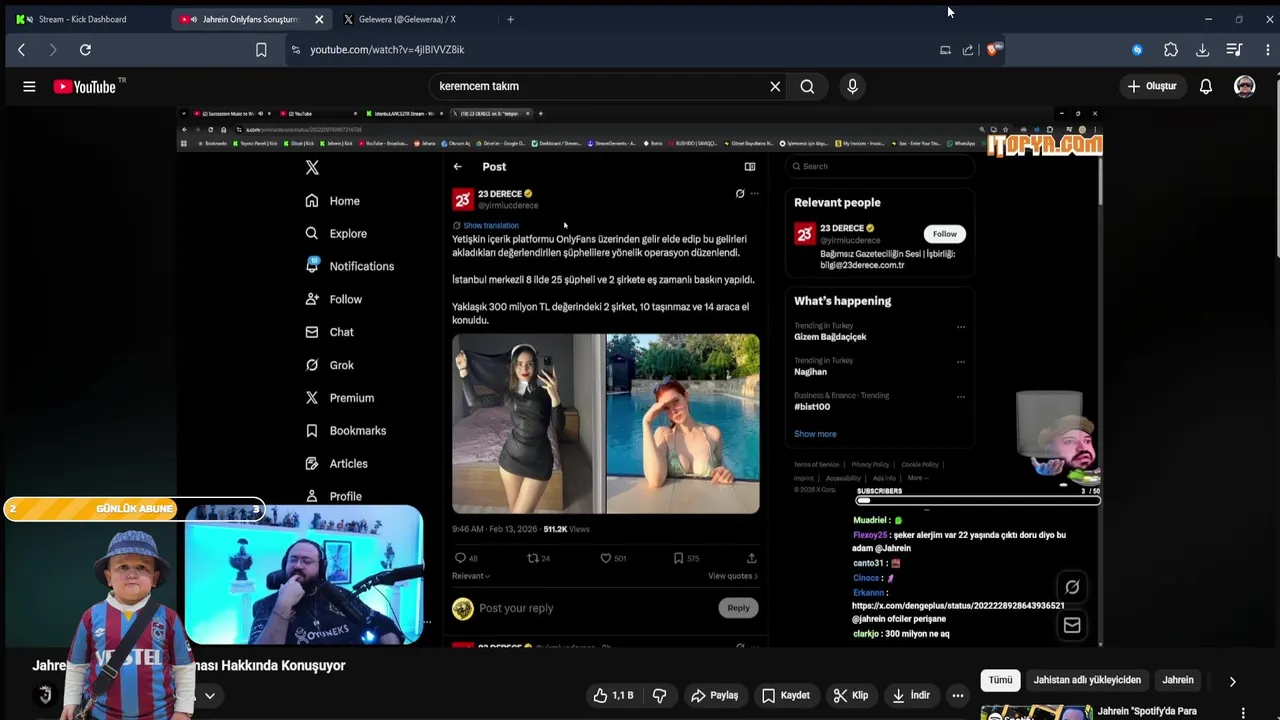Show next filter chips arrow
The width and height of the screenshot is (1280, 720).
click(x=1232, y=681)
